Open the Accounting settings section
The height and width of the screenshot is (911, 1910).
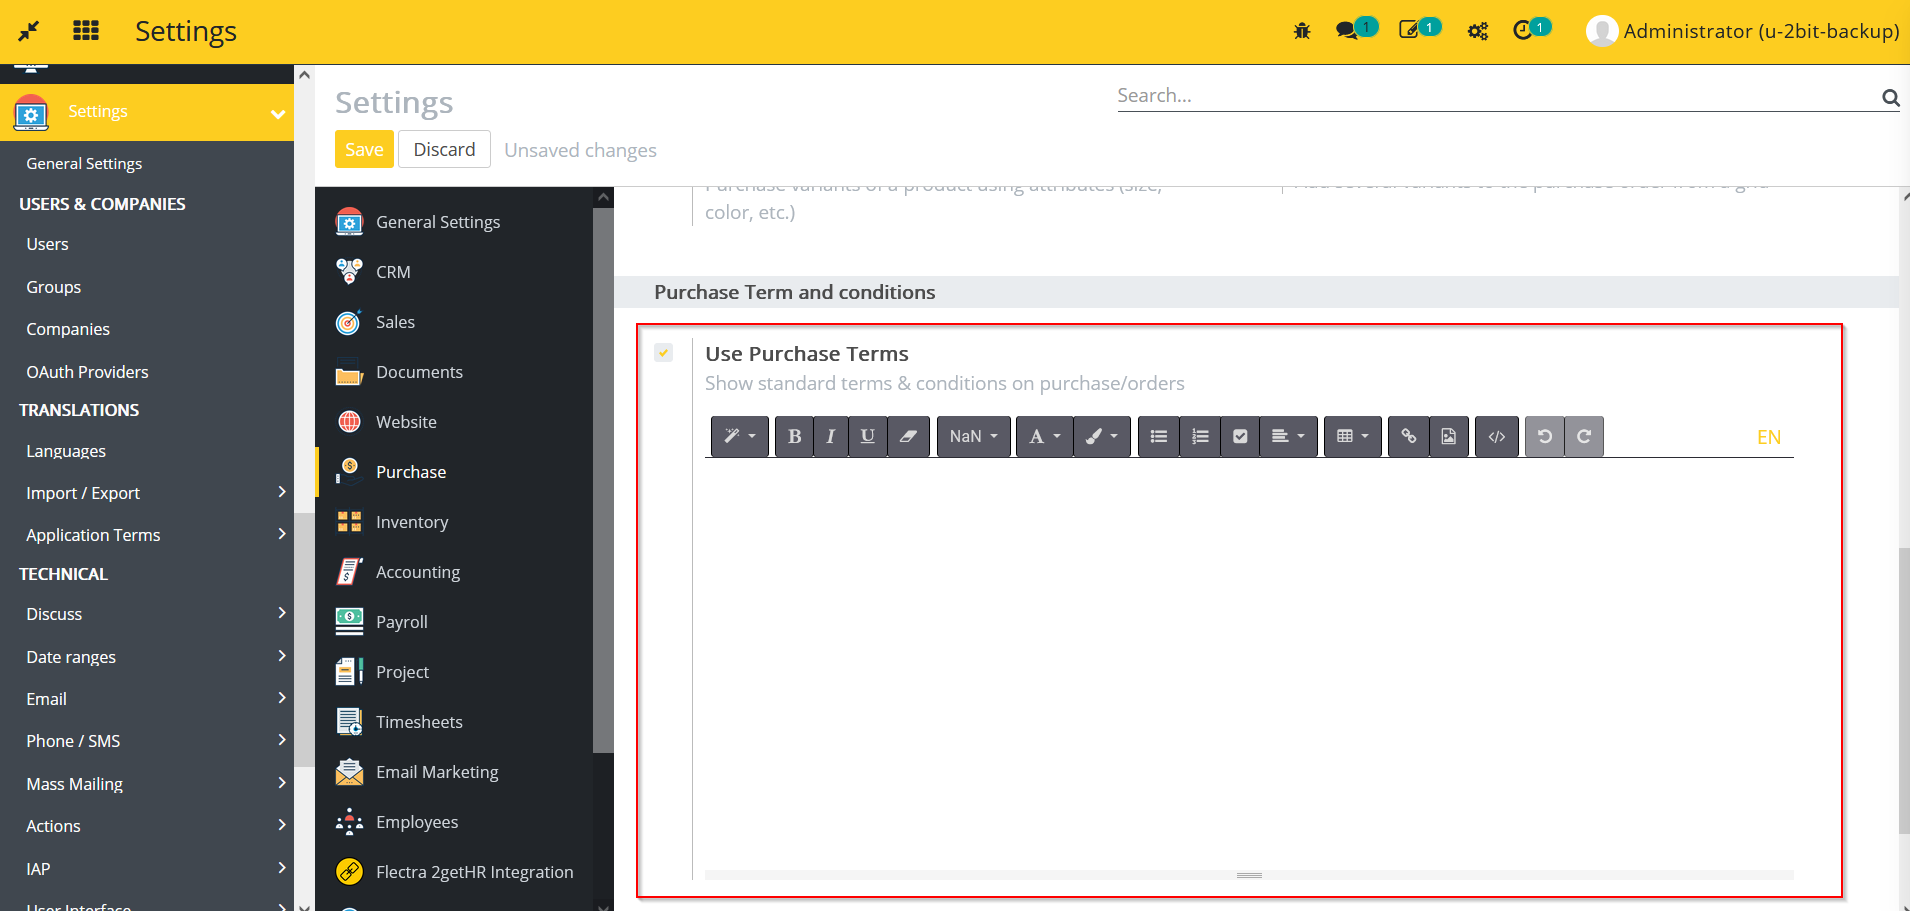418,571
